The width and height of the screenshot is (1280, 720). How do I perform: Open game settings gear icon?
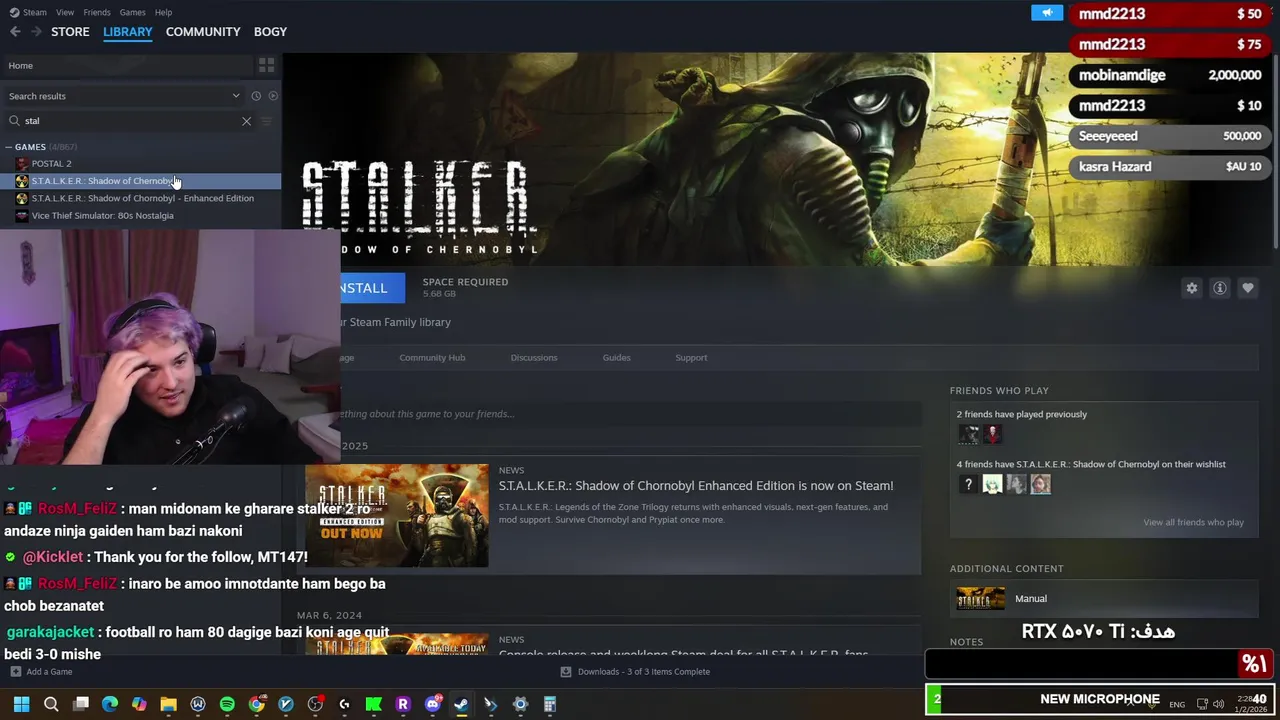1191,288
